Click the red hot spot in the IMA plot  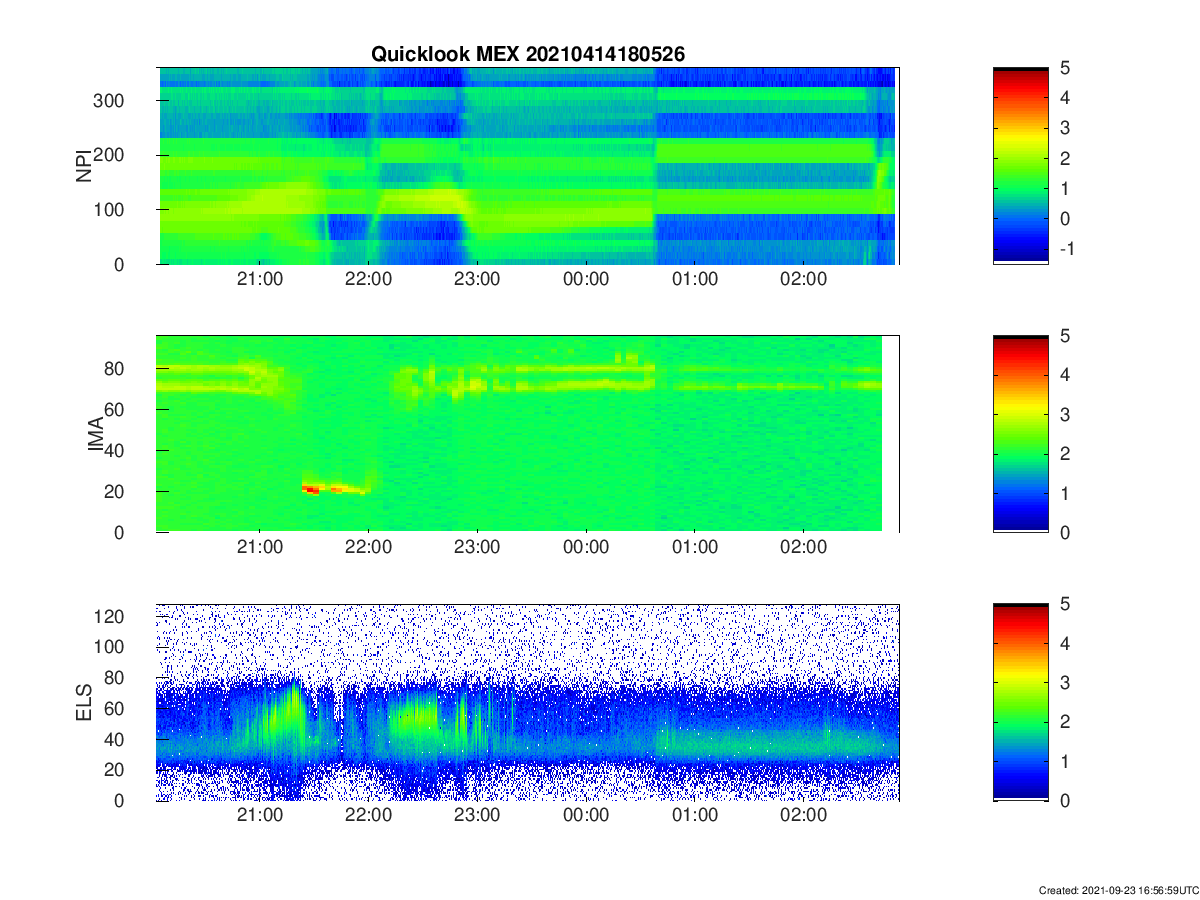(311, 488)
